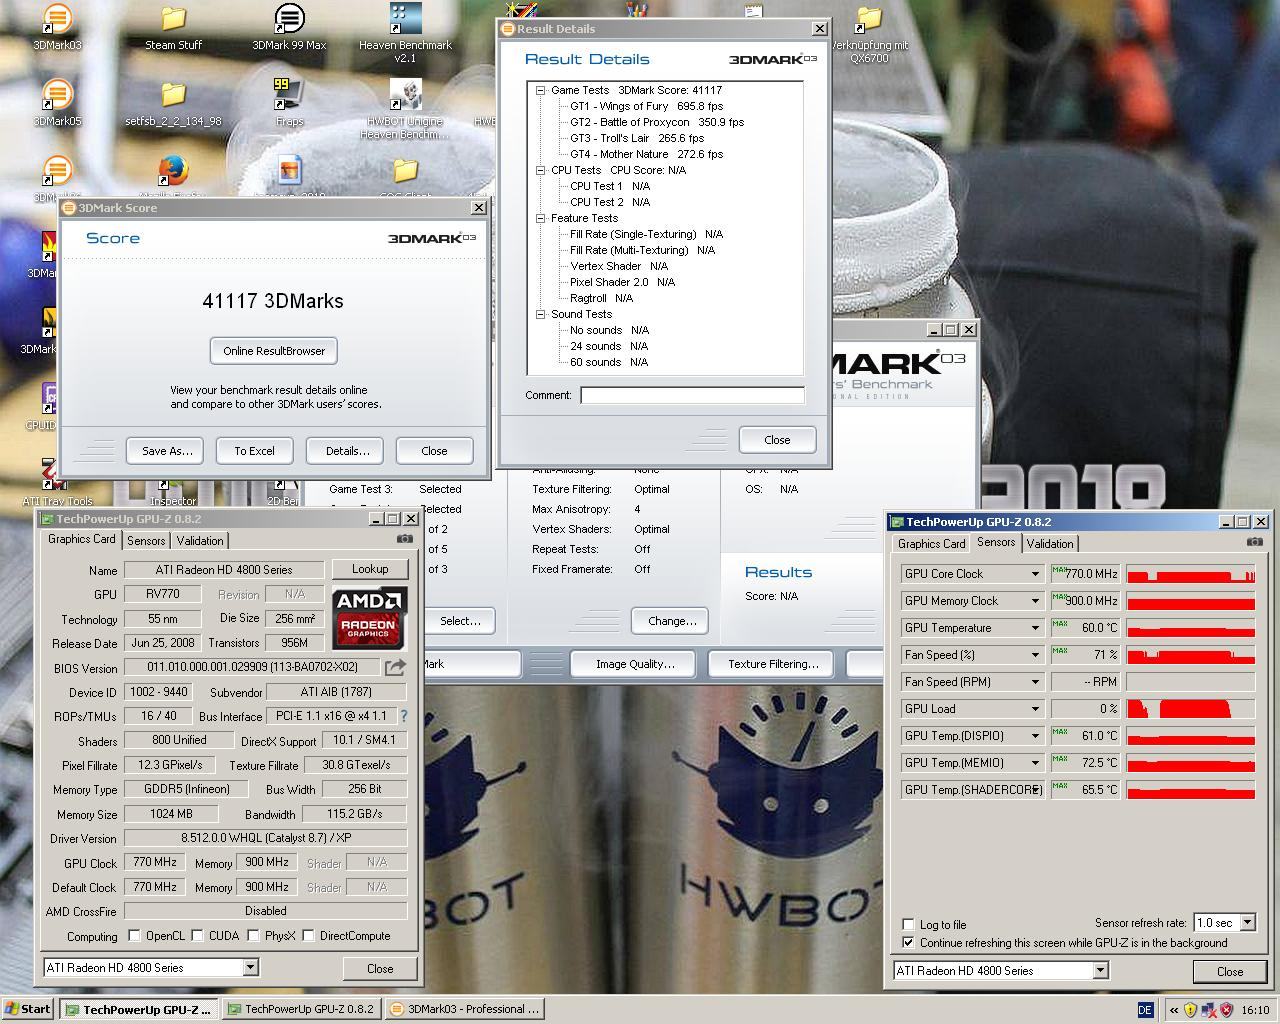
Task: Open HWBOT Unigine Heaven Benchmark icon
Action: 405,109
